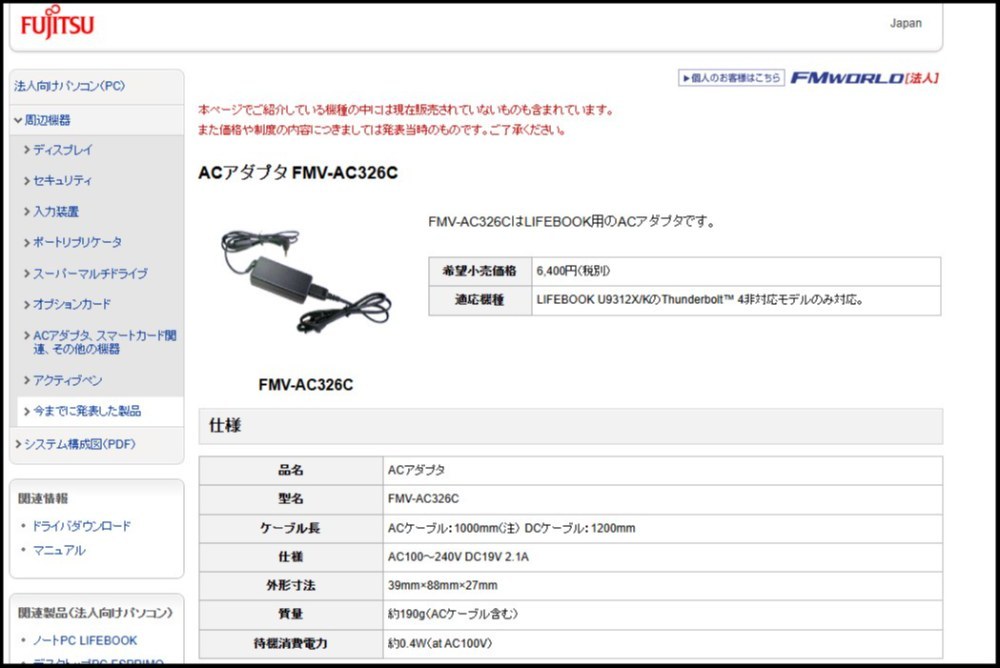The image size is (1000, 668).
Task: Click the 個人のお客様はこちら button
Action: click(x=731, y=78)
